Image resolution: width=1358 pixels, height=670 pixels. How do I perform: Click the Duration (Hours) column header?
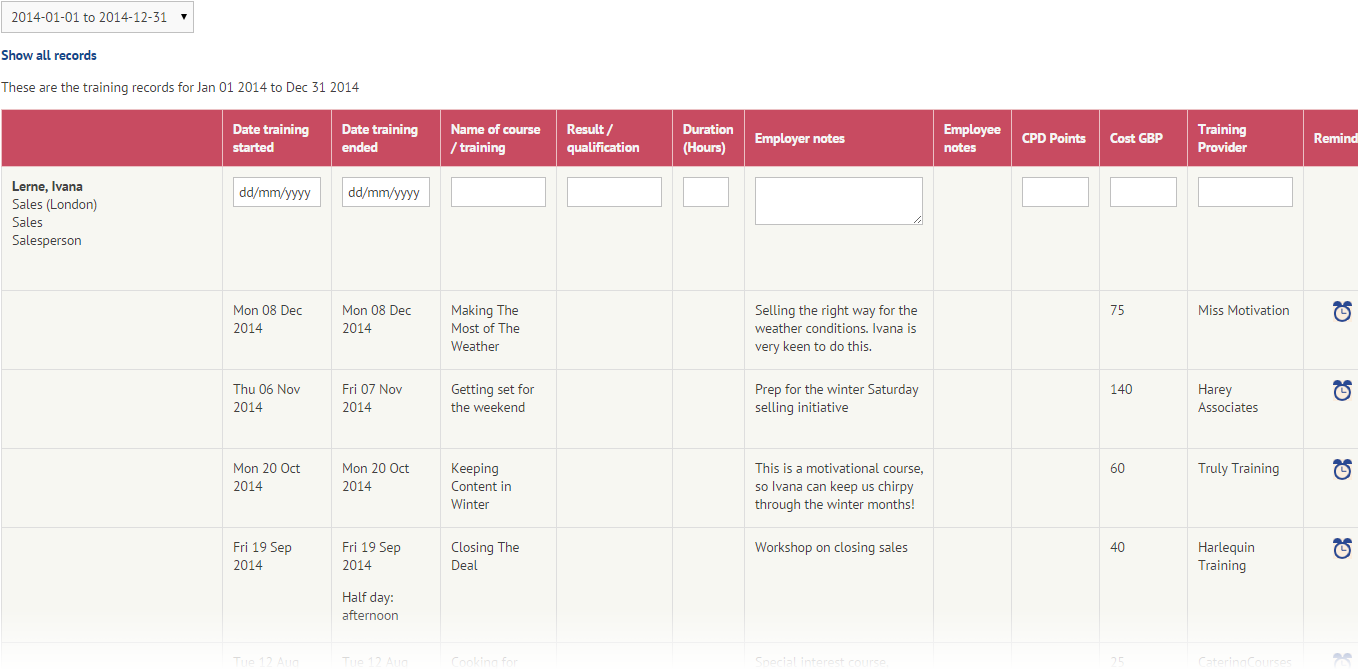pyautogui.click(x=708, y=138)
